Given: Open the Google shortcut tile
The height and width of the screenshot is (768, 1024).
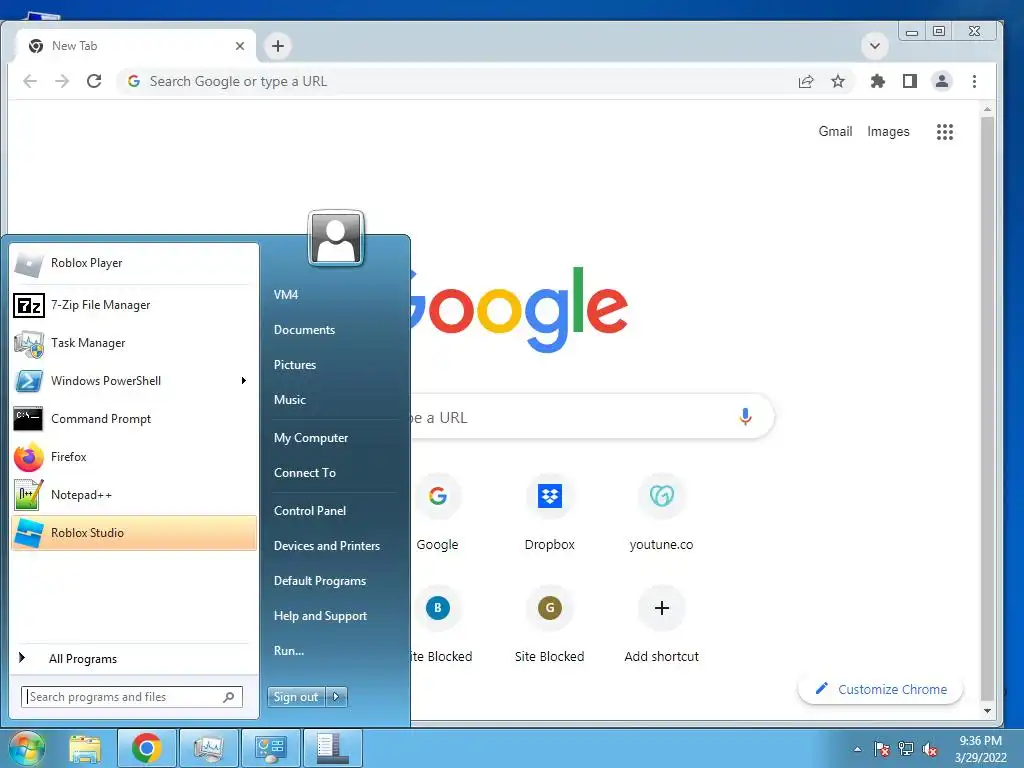Looking at the screenshot, I should (x=438, y=513).
